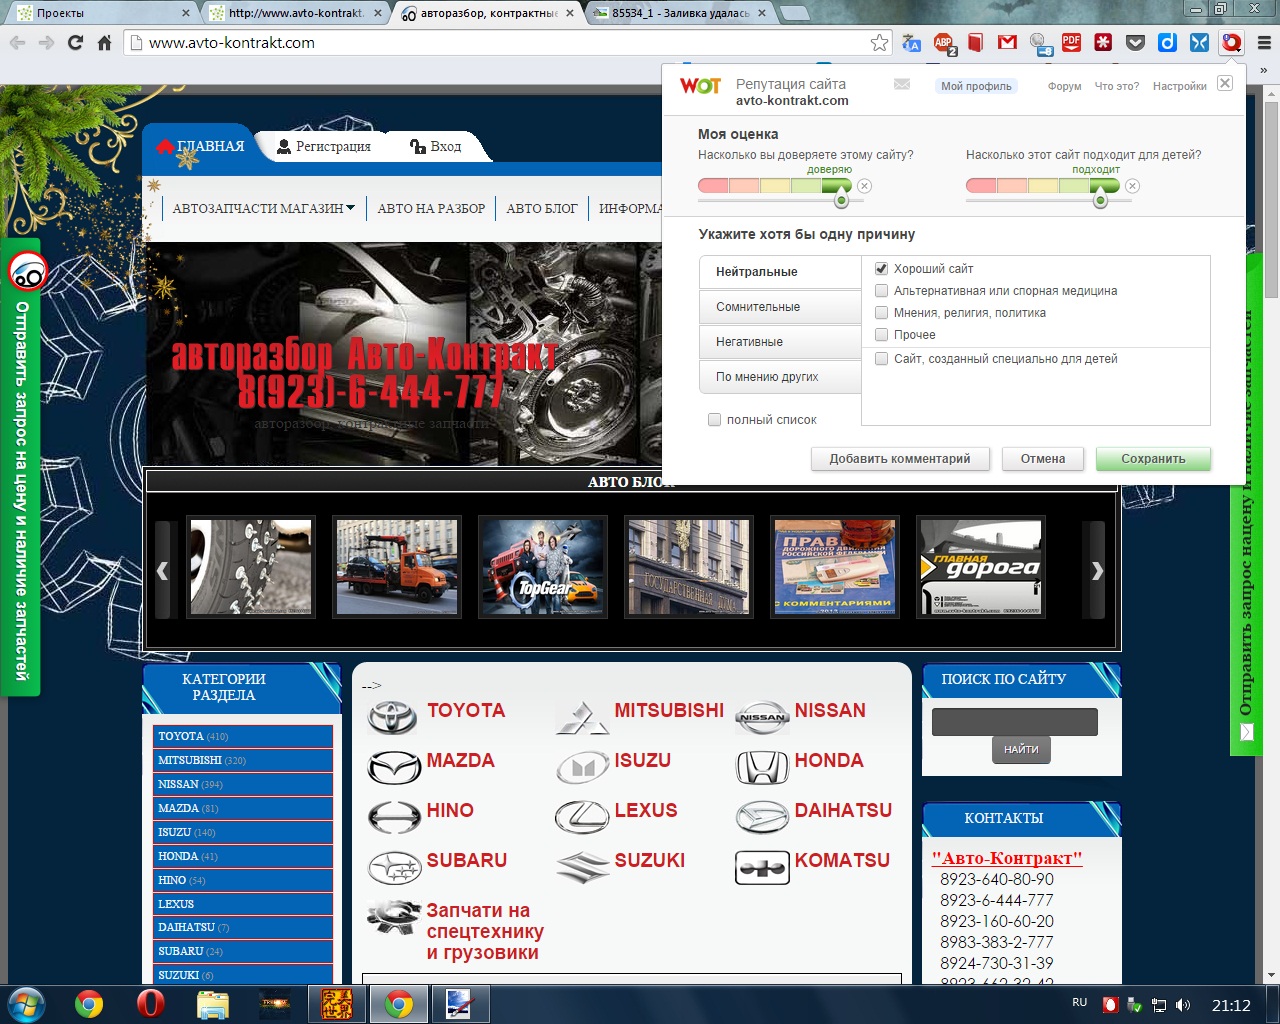Check 'Сайт, созданный специально для детей'

[x=881, y=359]
